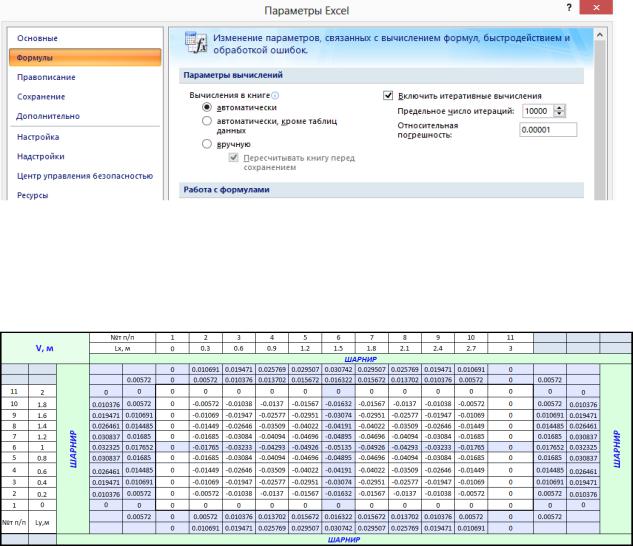Go to the Дополнительно category

pyautogui.click(x=46, y=116)
